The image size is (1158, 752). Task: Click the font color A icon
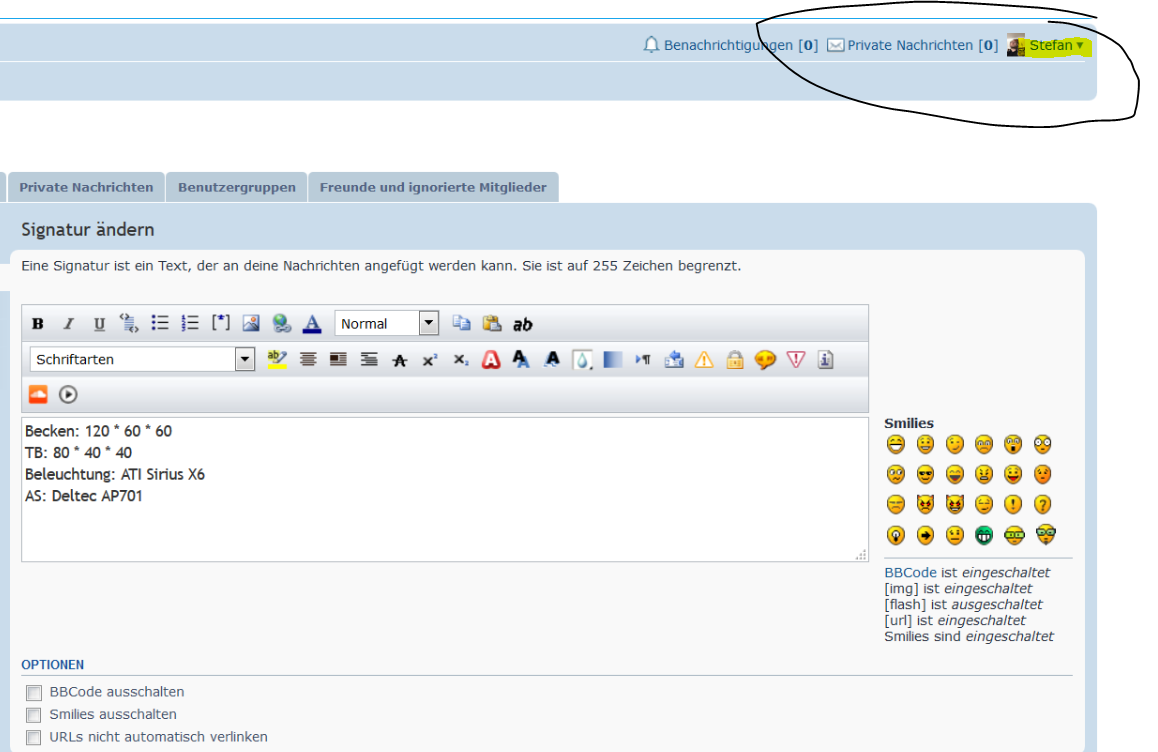click(312, 323)
